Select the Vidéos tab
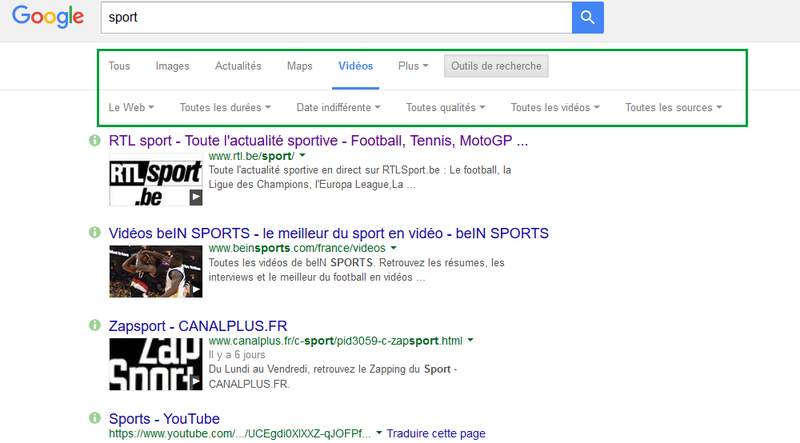 356,66
